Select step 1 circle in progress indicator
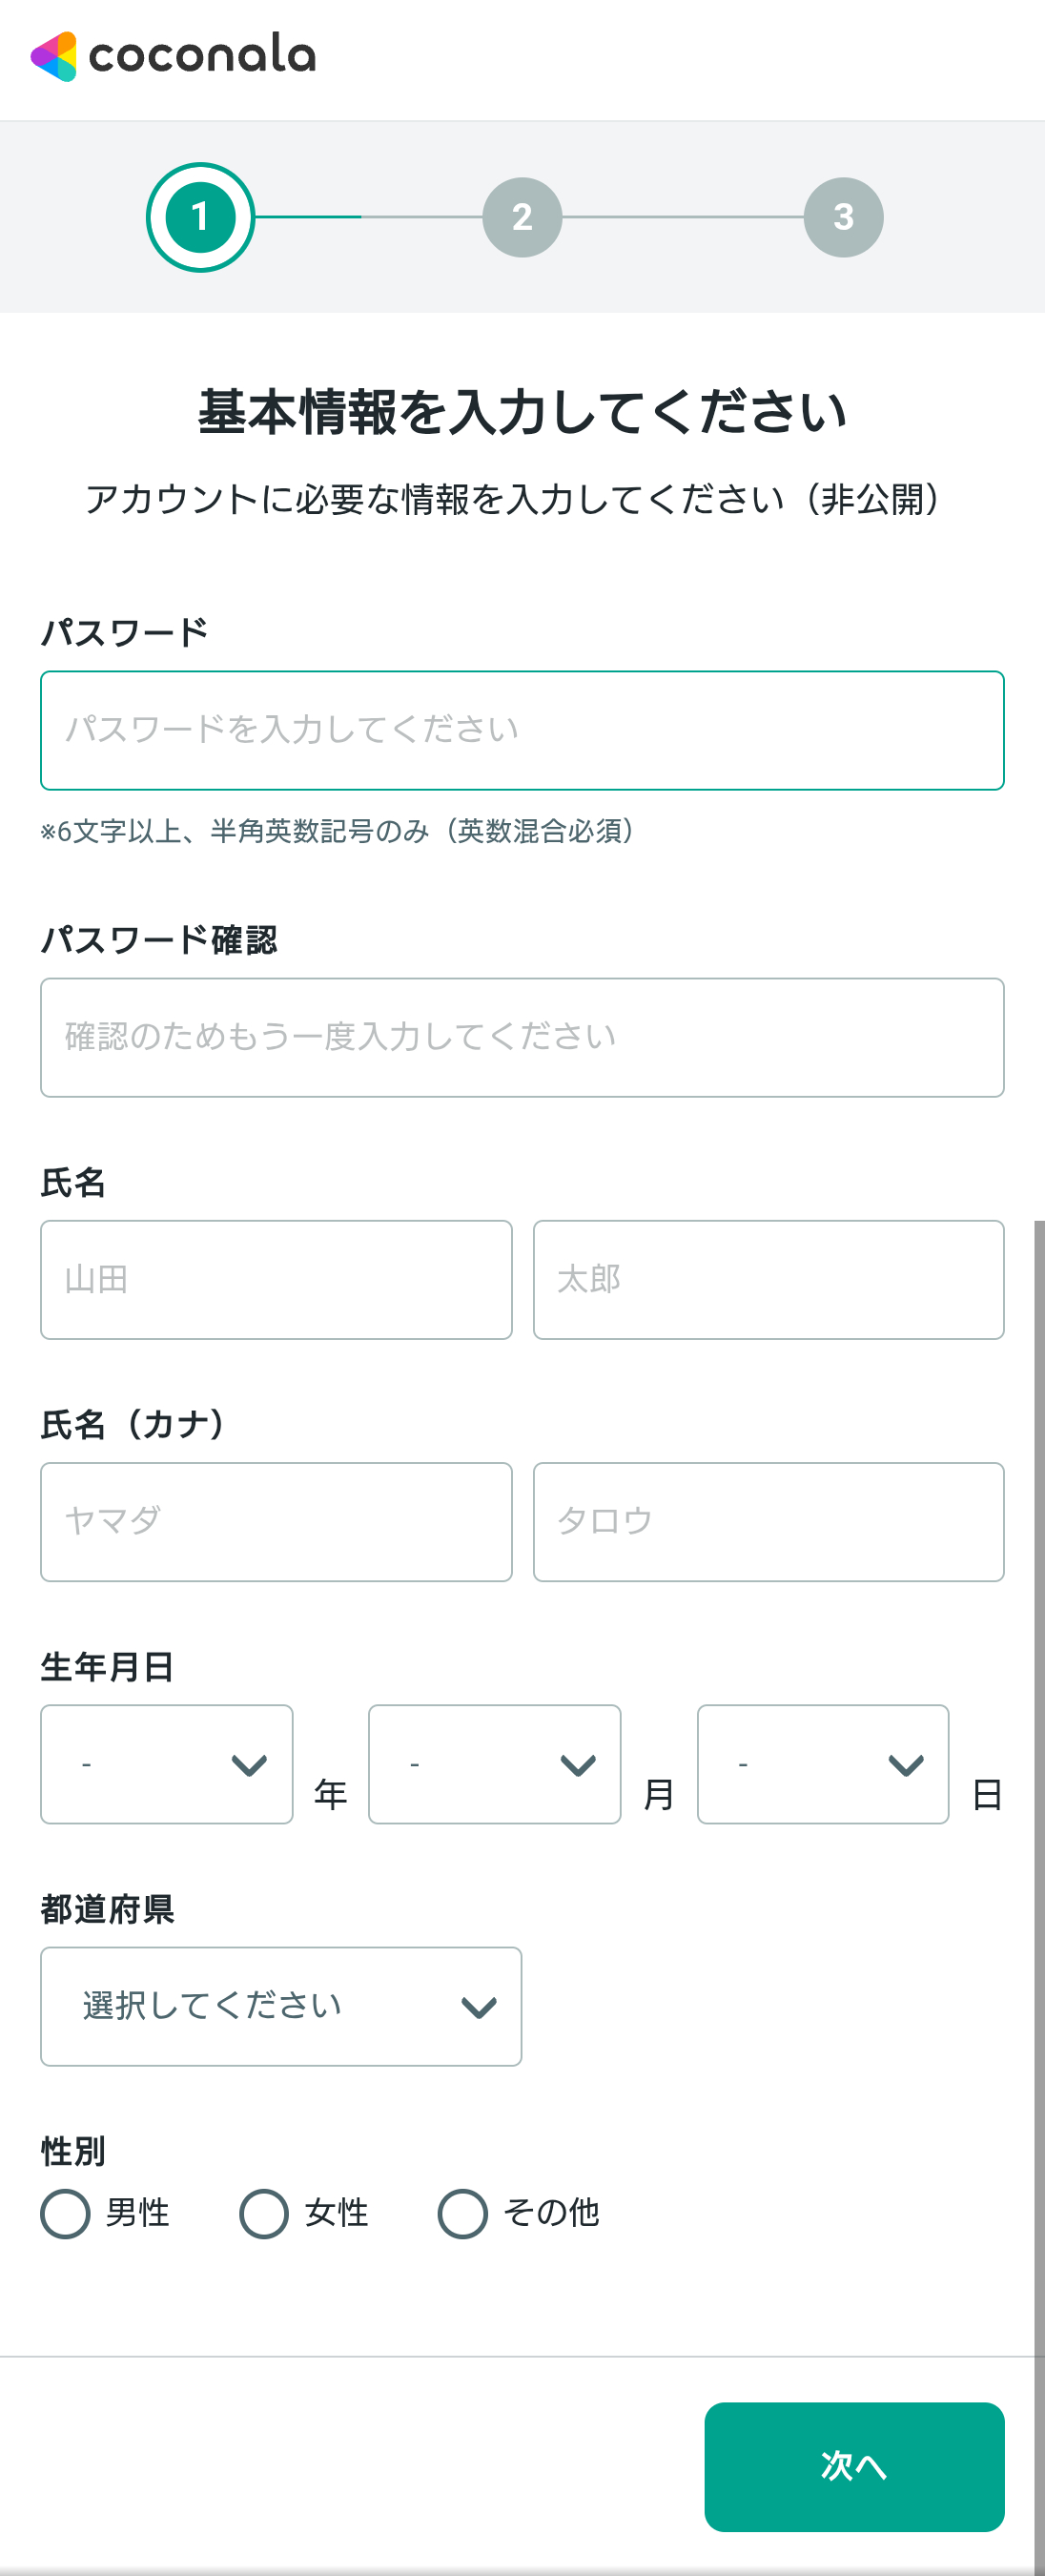1045x2576 pixels. pyautogui.click(x=200, y=217)
